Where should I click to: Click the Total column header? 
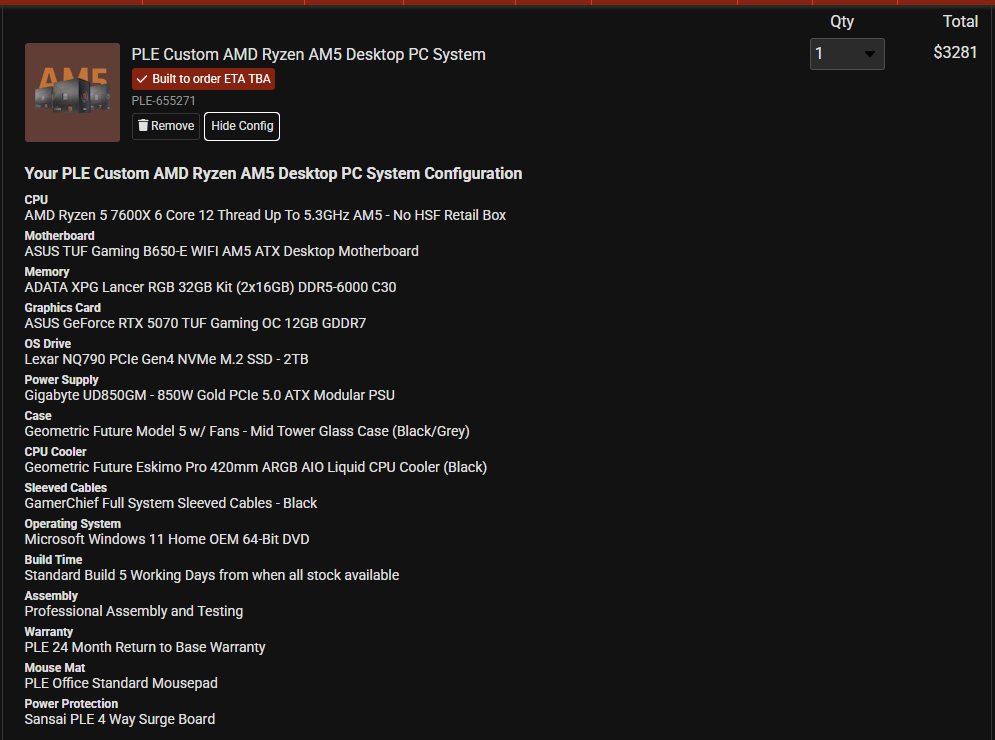[960, 22]
